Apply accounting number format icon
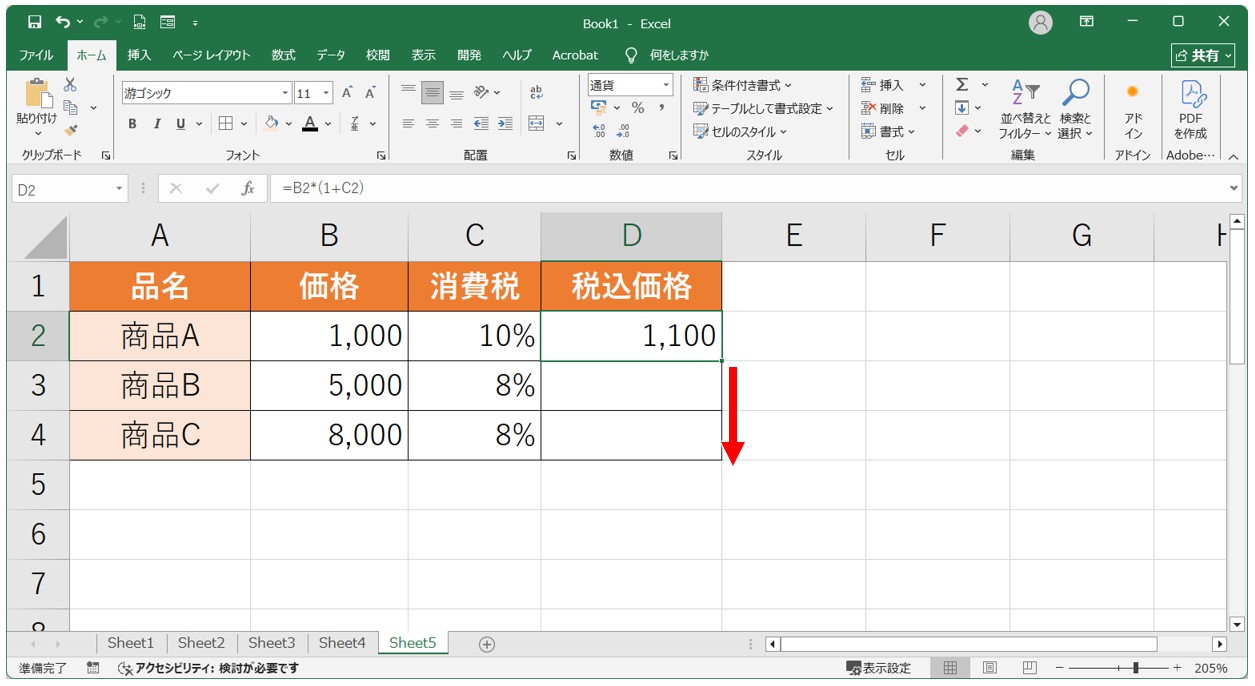The image size is (1255, 686). (599, 108)
